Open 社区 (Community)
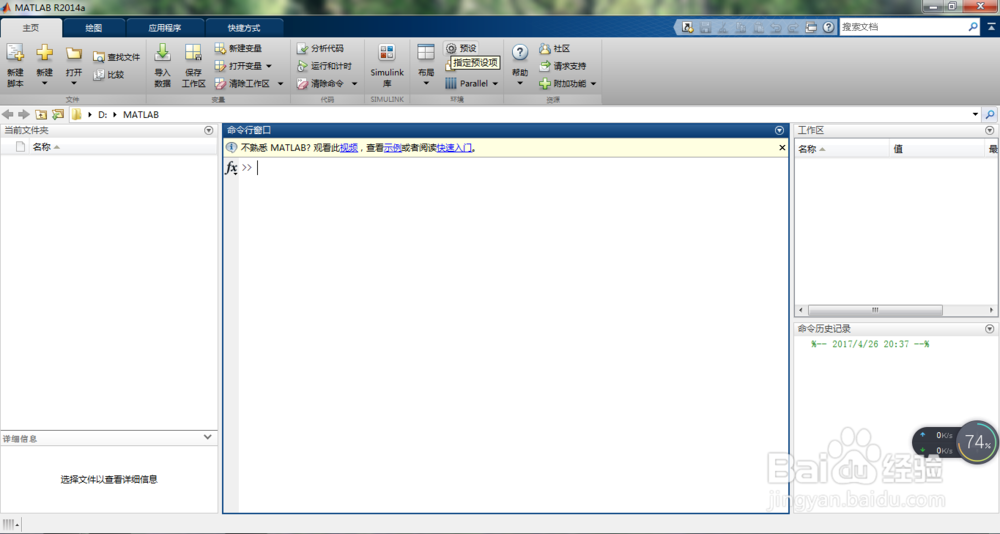This screenshot has width=1000, height=534. click(554, 48)
